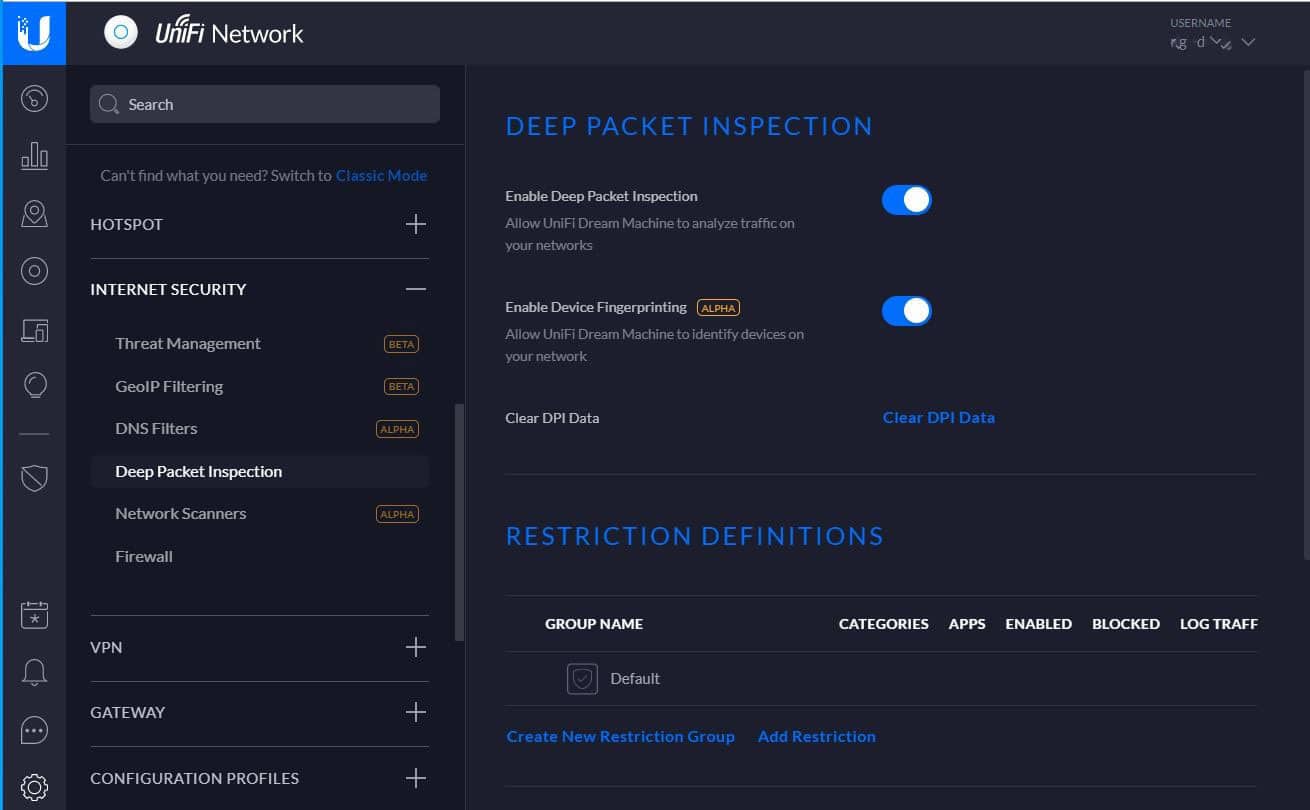Collapse the Internet Security section
The height and width of the screenshot is (810, 1310).
(x=416, y=289)
